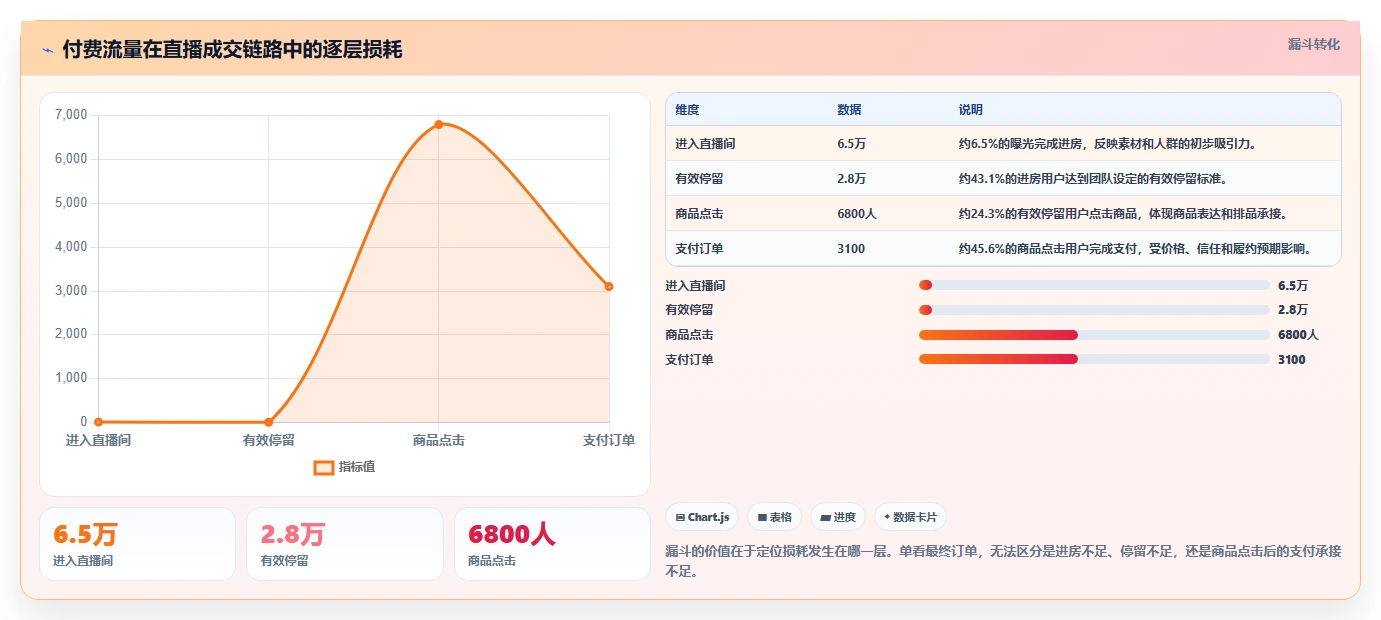Click the 商品点击 peak data point
This screenshot has height=620, width=1381.
[439, 124]
